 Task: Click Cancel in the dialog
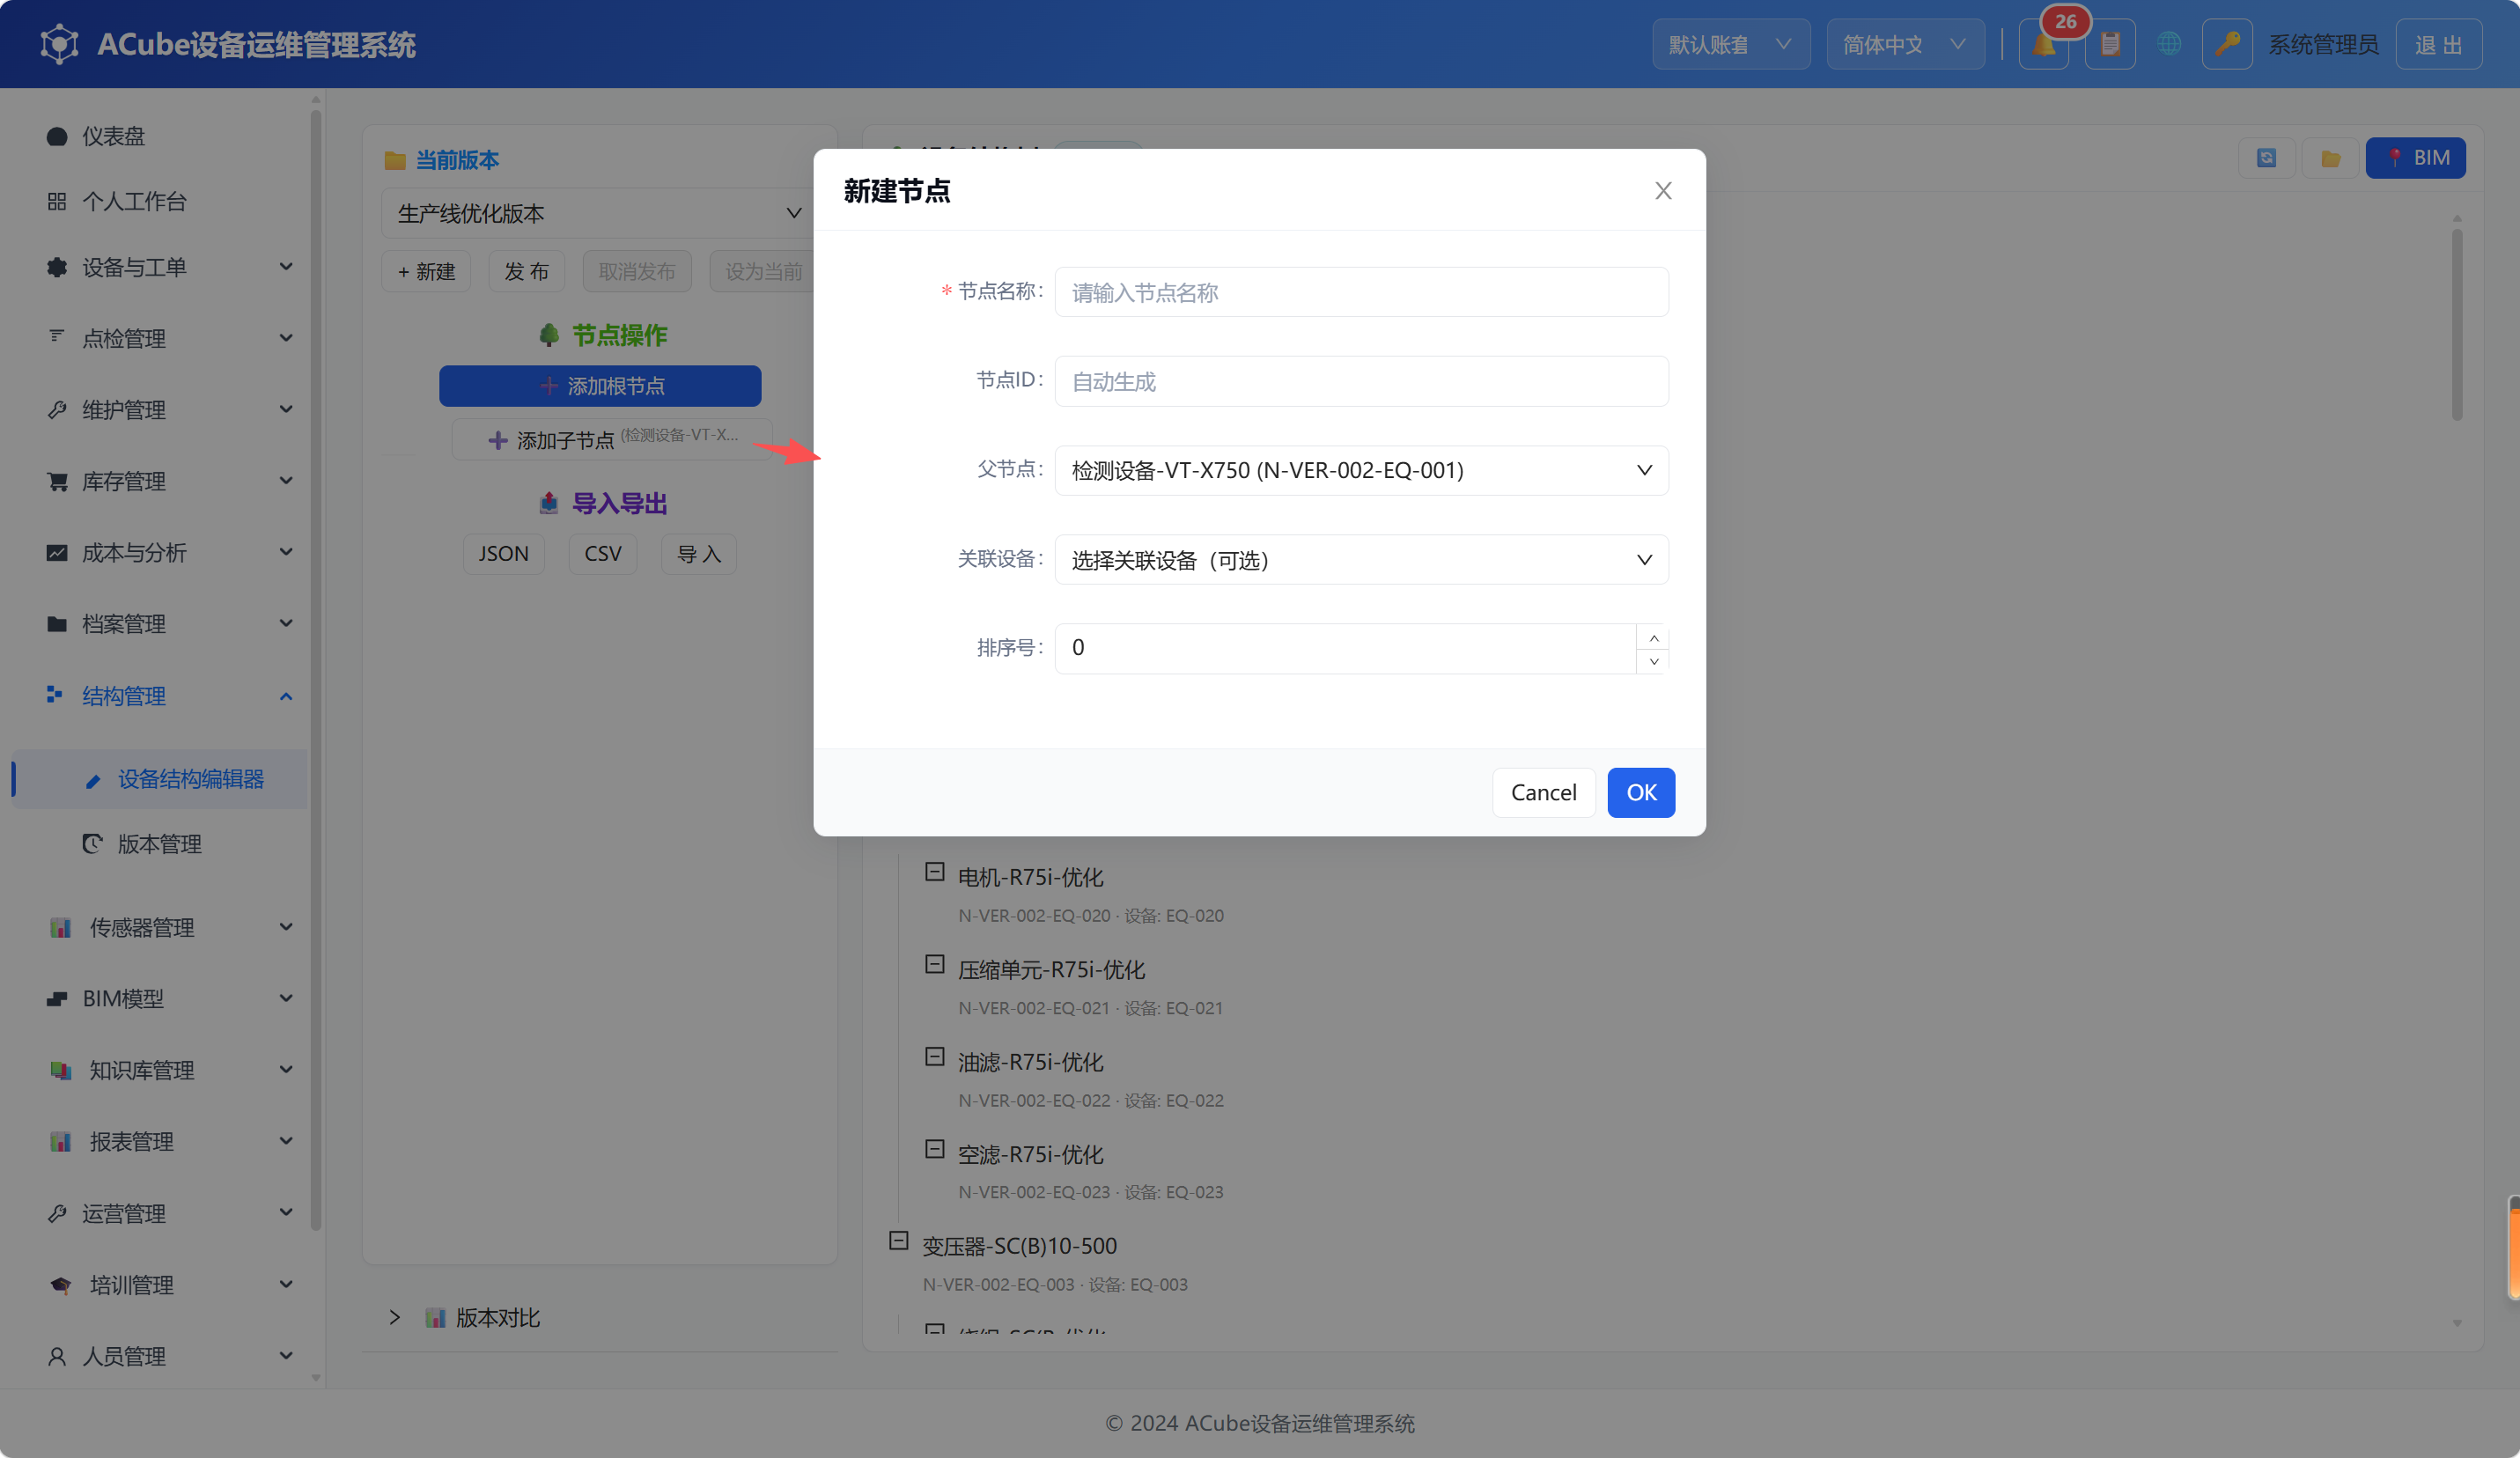coord(1543,793)
